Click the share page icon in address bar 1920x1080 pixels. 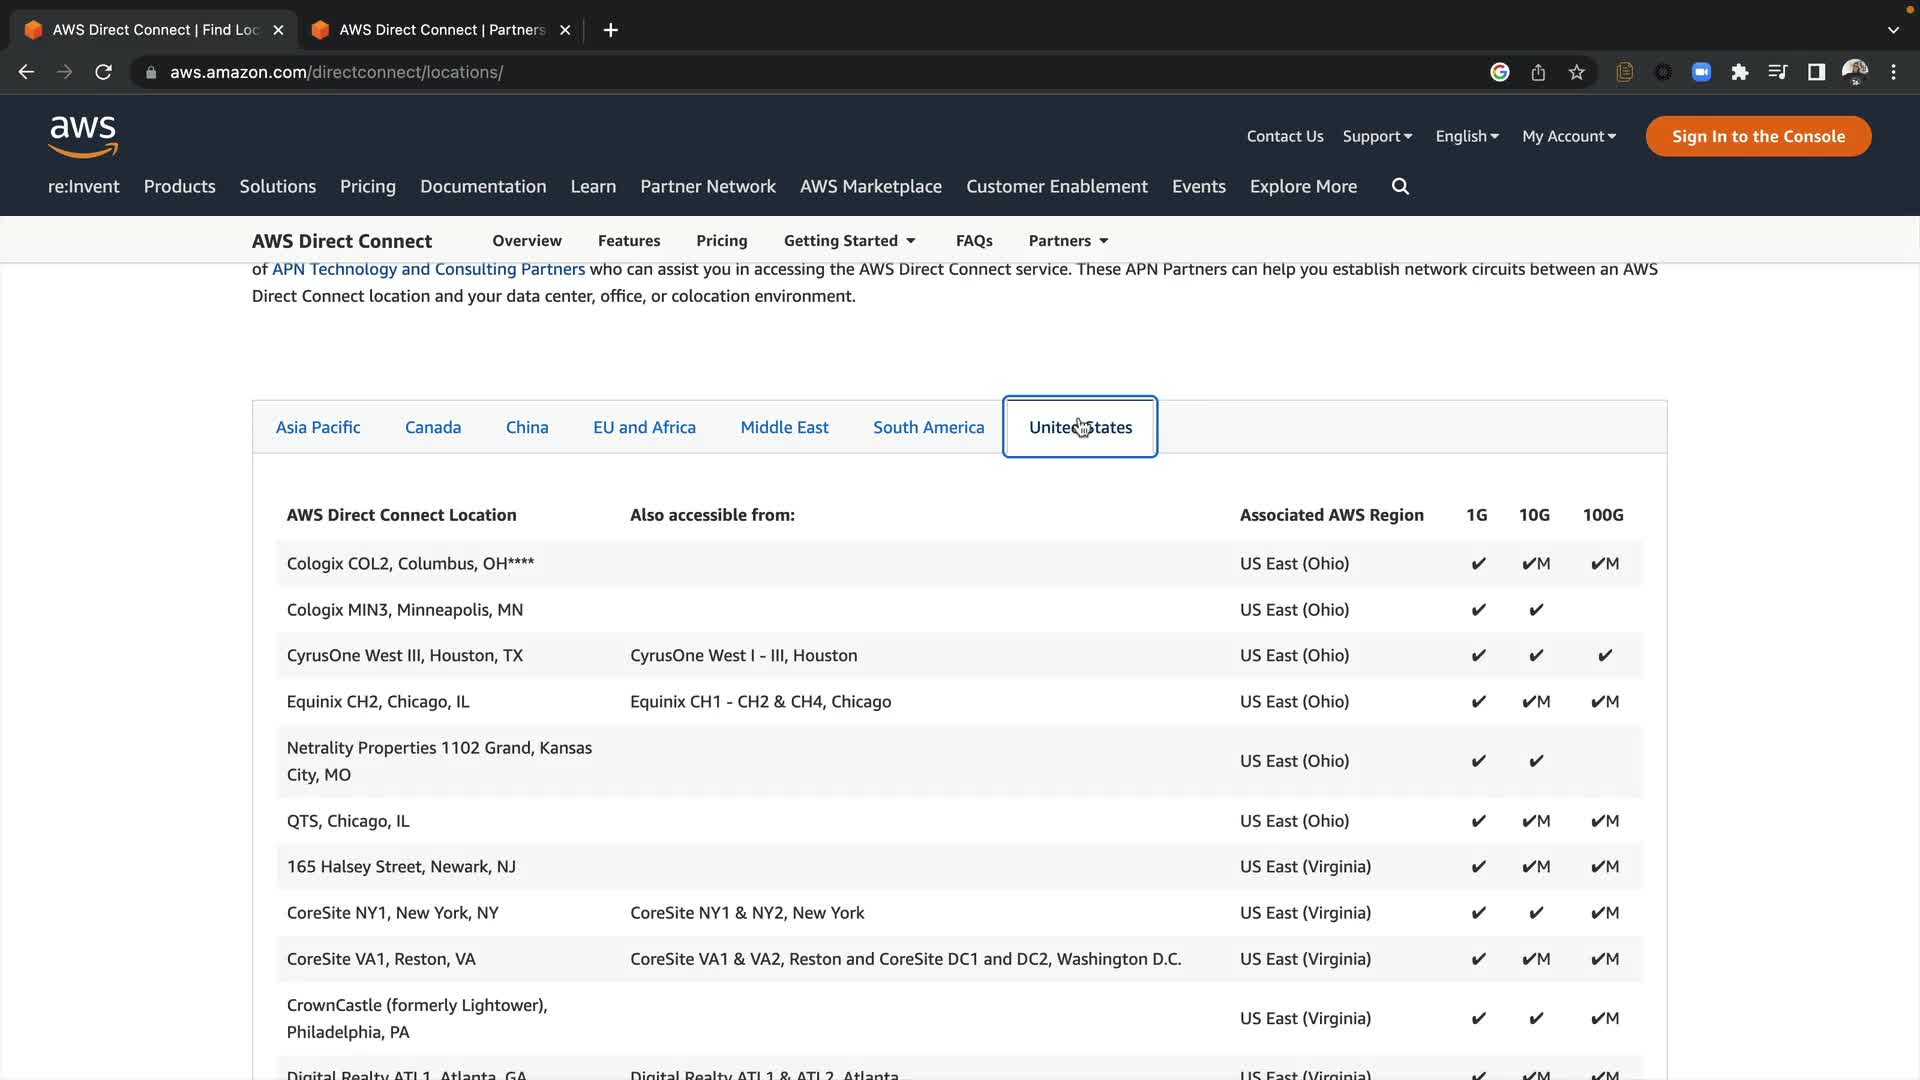click(1538, 72)
